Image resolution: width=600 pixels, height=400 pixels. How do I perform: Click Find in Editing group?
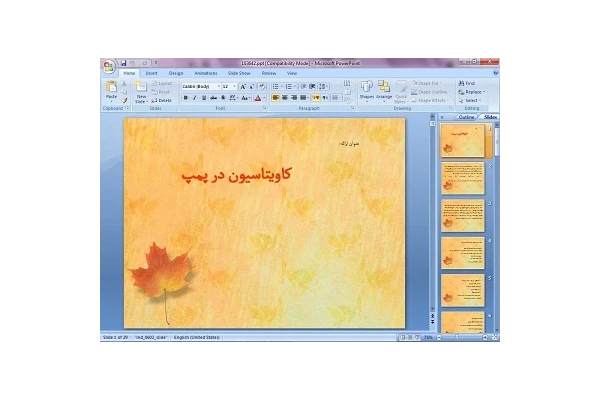467,83
